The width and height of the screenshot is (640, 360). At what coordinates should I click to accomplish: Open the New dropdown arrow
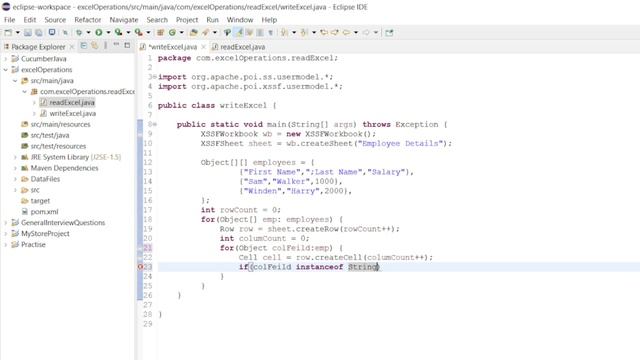(x=18, y=32)
